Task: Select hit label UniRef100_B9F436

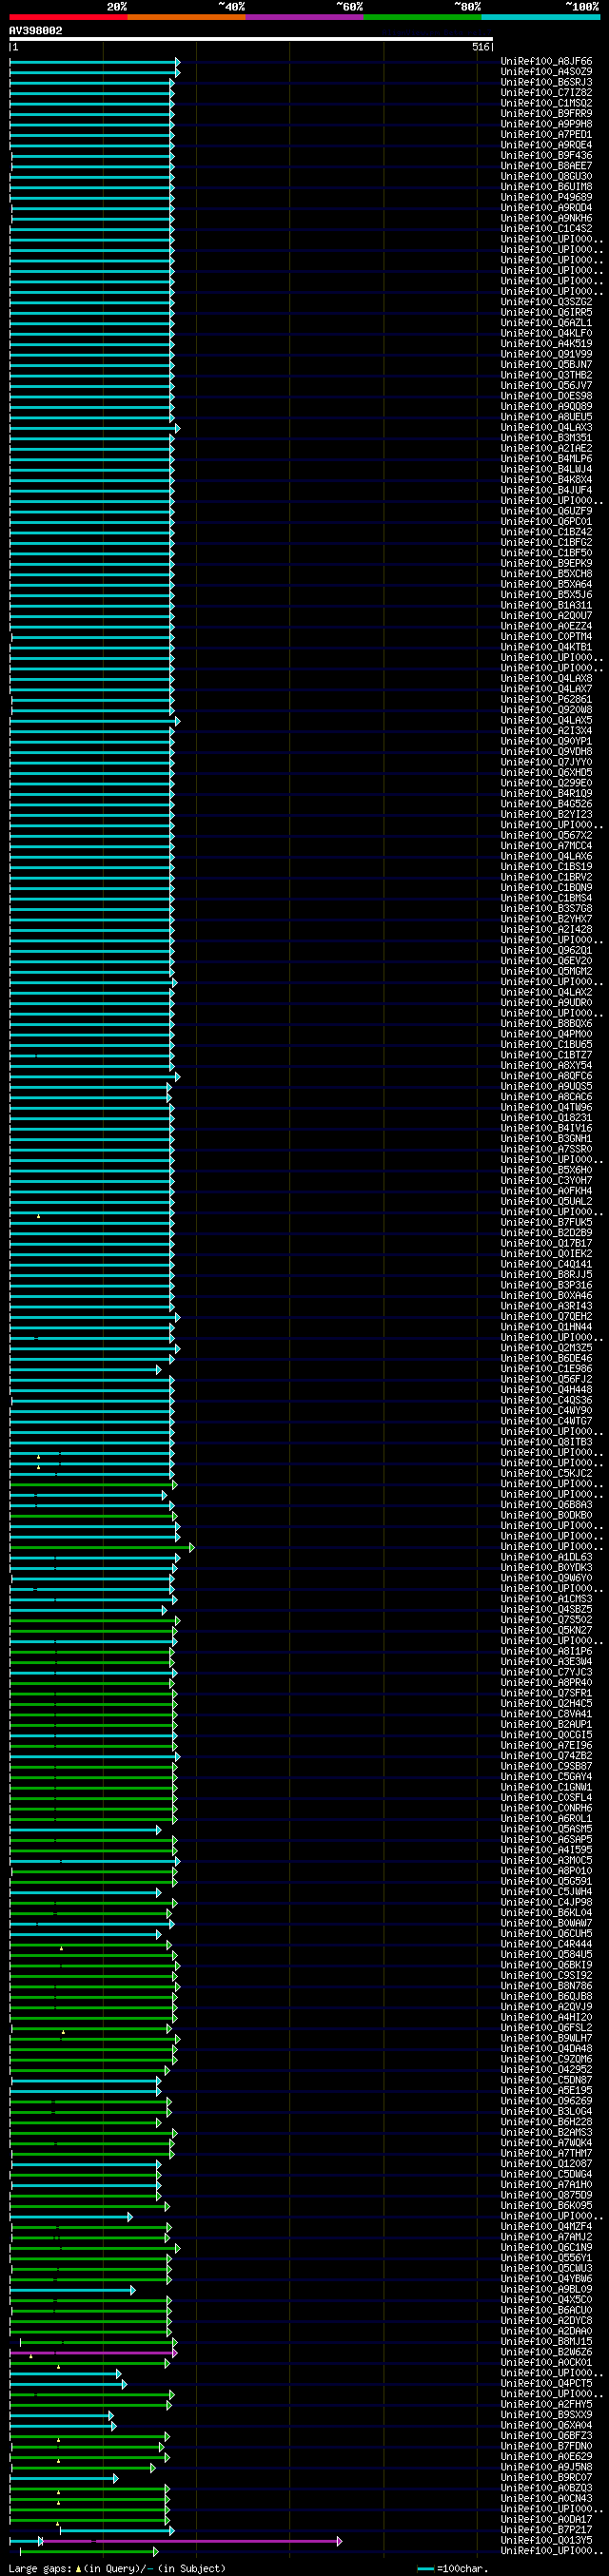Action: pyautogui.click(x=546, y=156)
